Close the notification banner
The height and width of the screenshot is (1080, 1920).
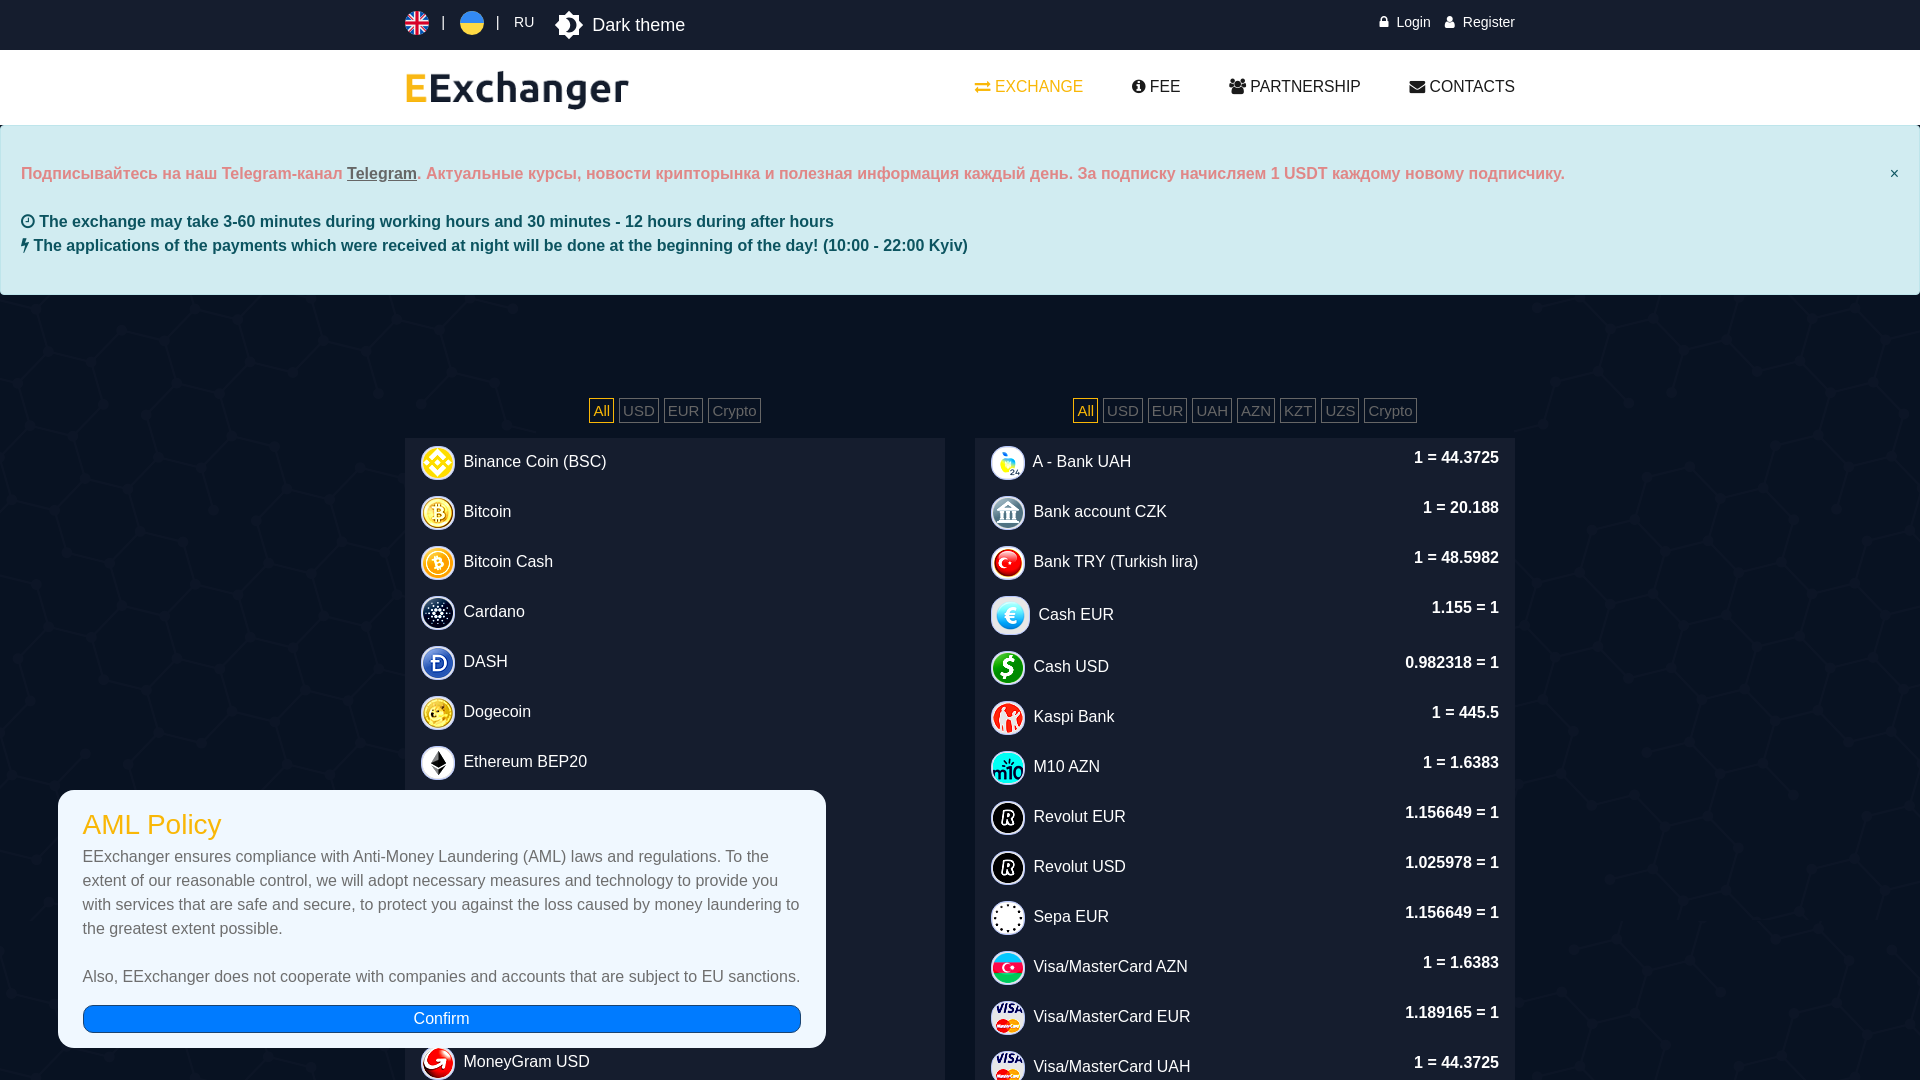click(1894, 174)
